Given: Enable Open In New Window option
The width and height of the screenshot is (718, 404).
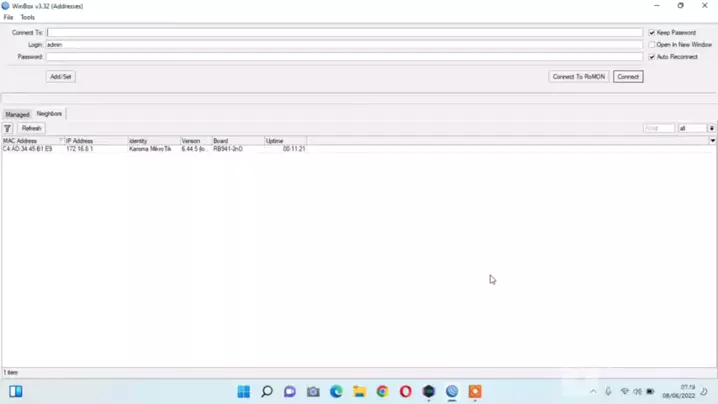Looking at the screenshot, I should [x=652, y=45].
